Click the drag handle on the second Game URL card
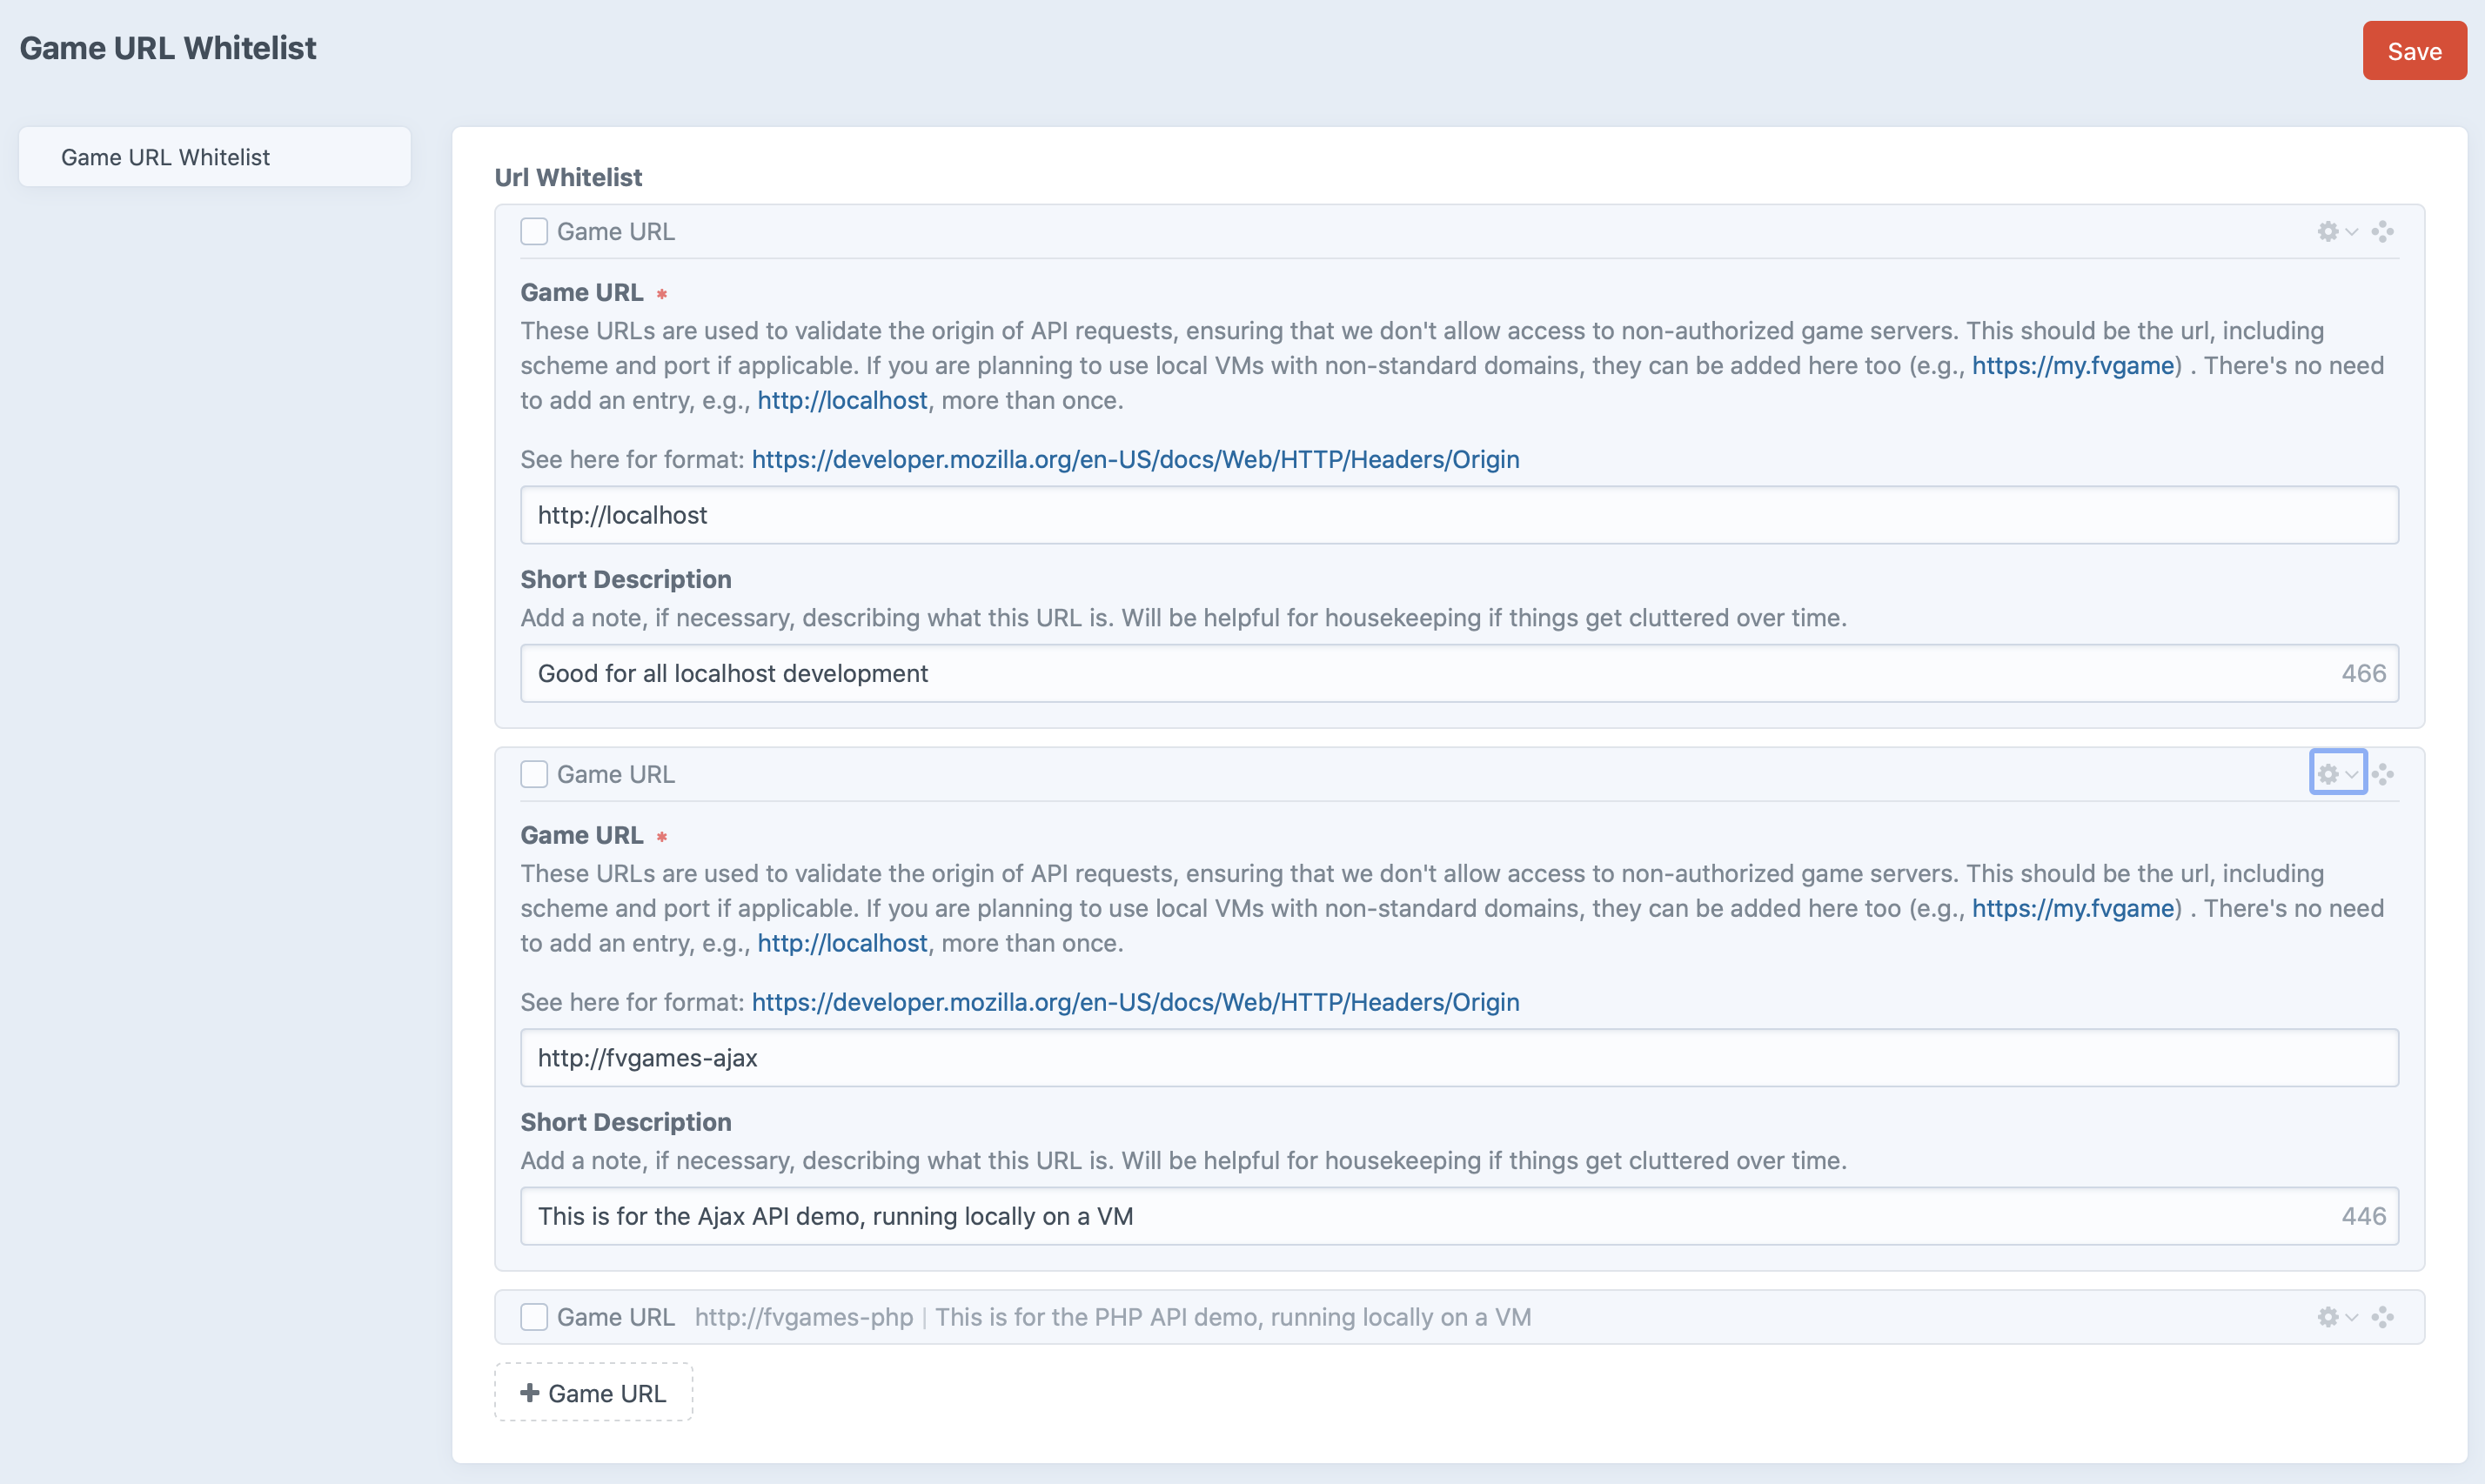The image size is (2485, 1484). point(2383,773)
